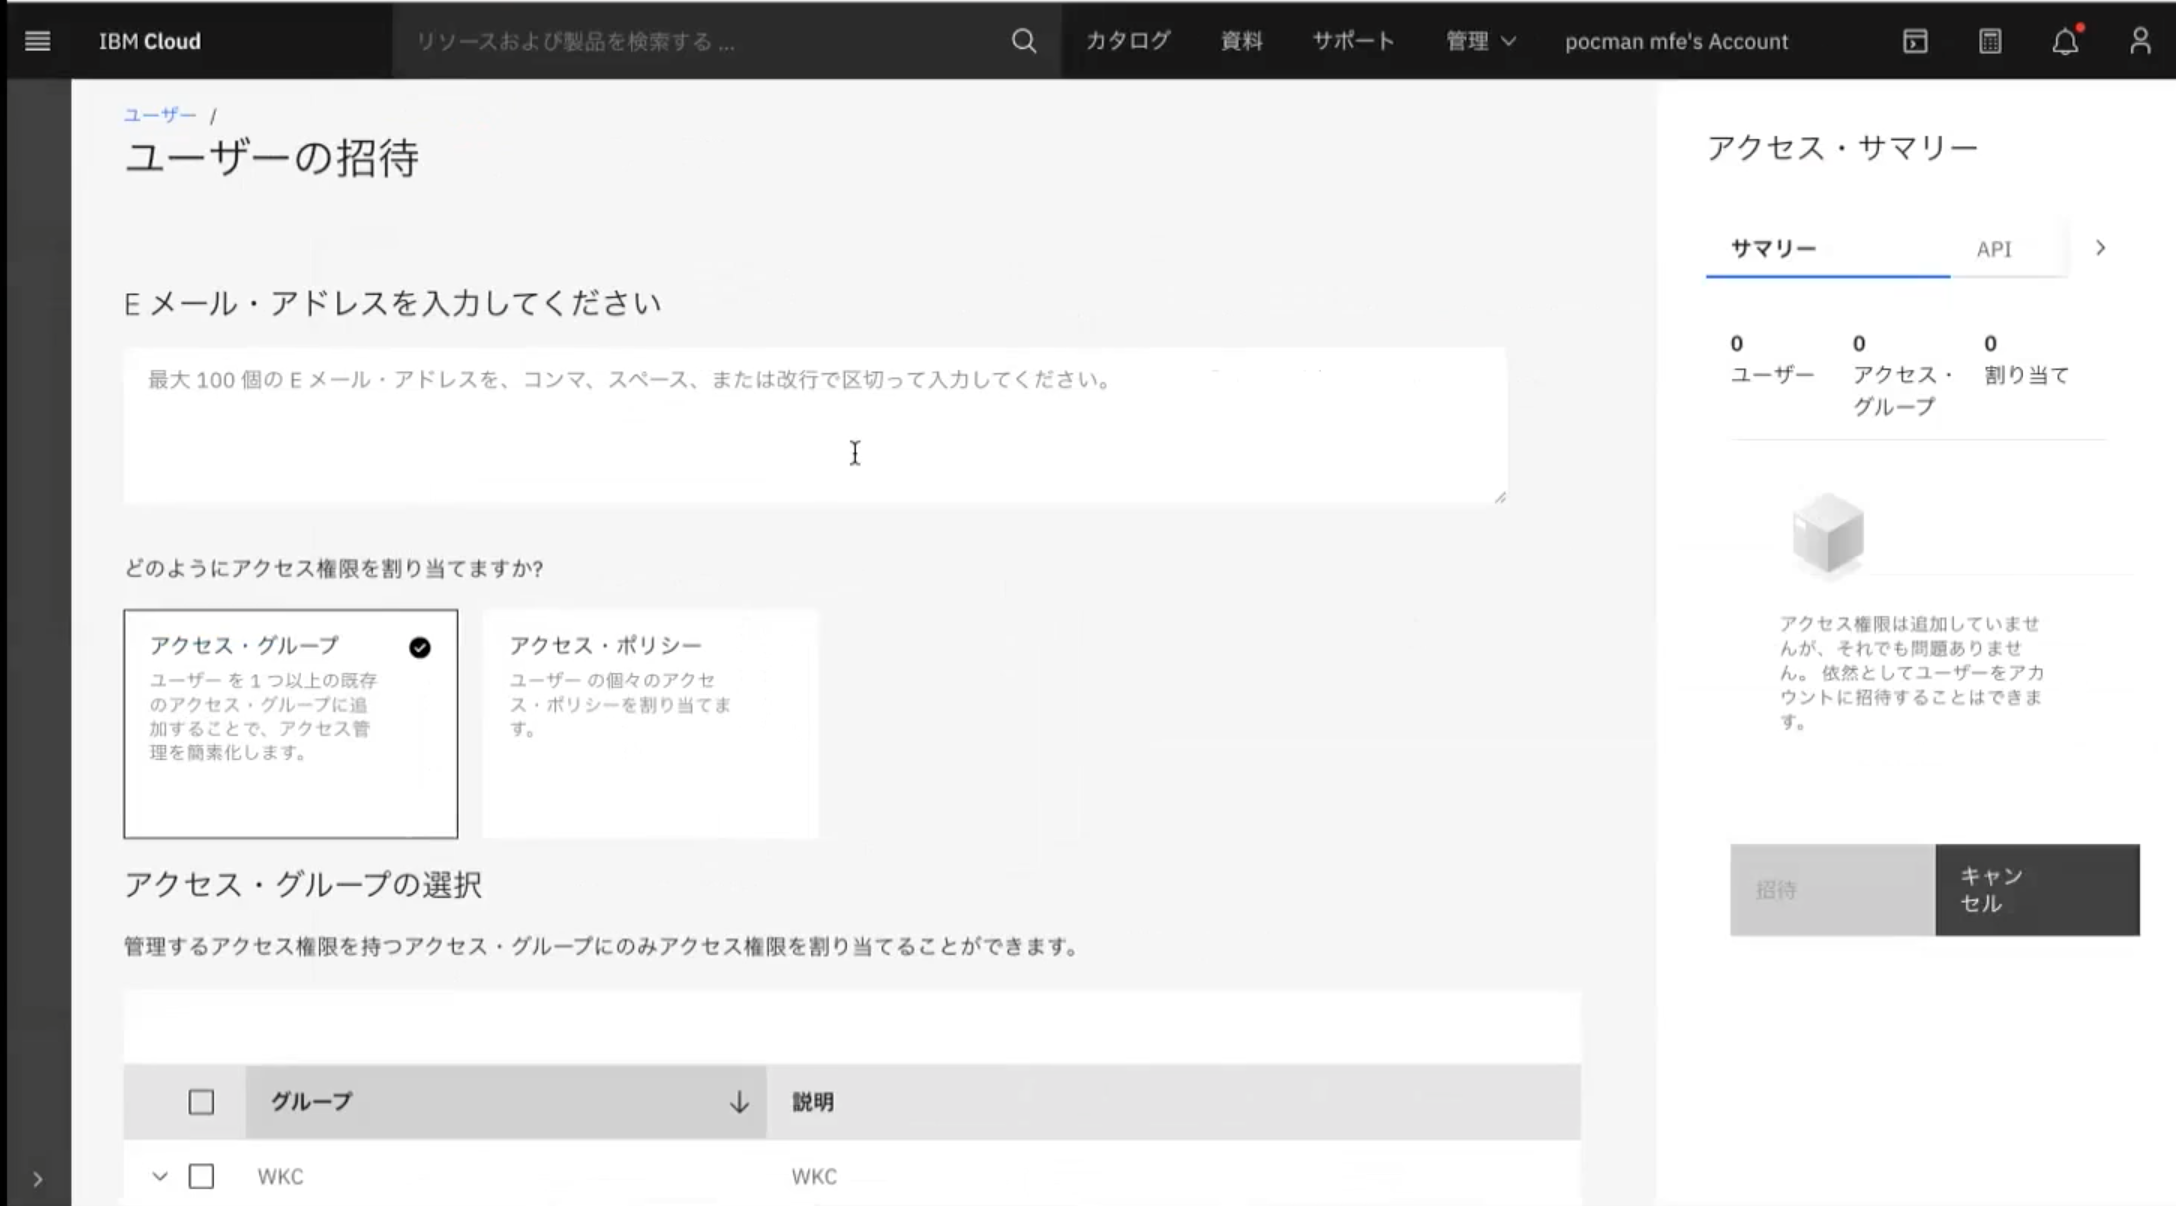Image resolution: width=2176 pixels, height=1206 pixels.
Task: Open the cost estimator calculator icon
Action: (x=1990, y=41)
